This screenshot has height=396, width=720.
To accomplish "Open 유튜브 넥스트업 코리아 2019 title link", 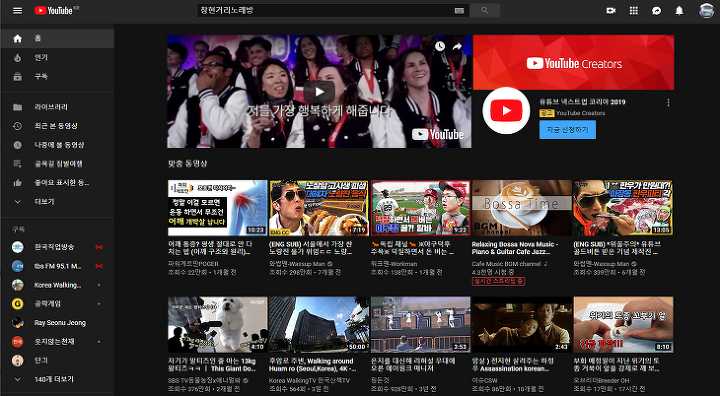I will [x=582, y=102].
